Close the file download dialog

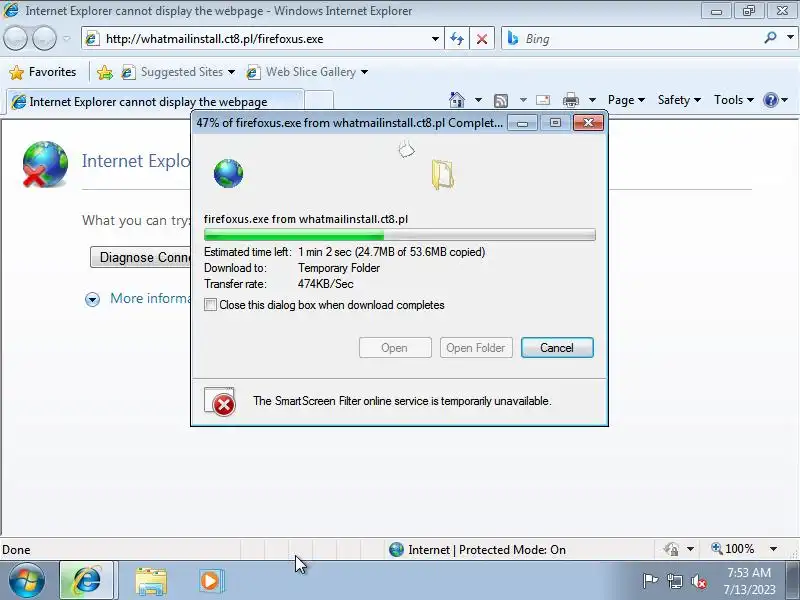[x=588, y=123]
